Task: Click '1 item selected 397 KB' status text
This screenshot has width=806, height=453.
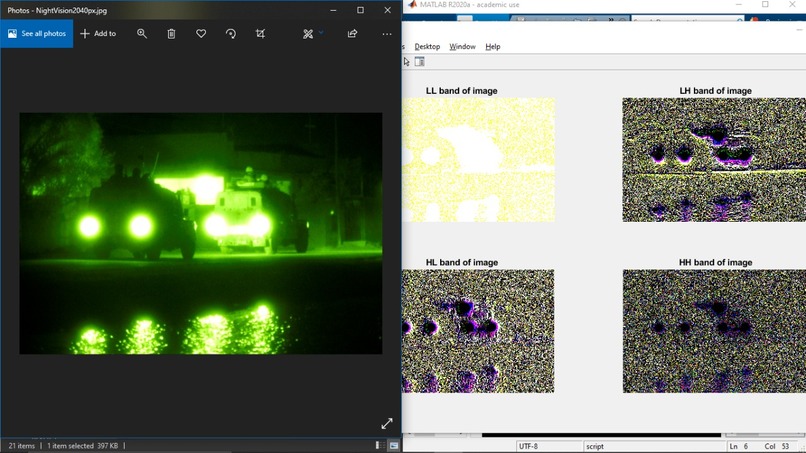Action: [82, 446]
